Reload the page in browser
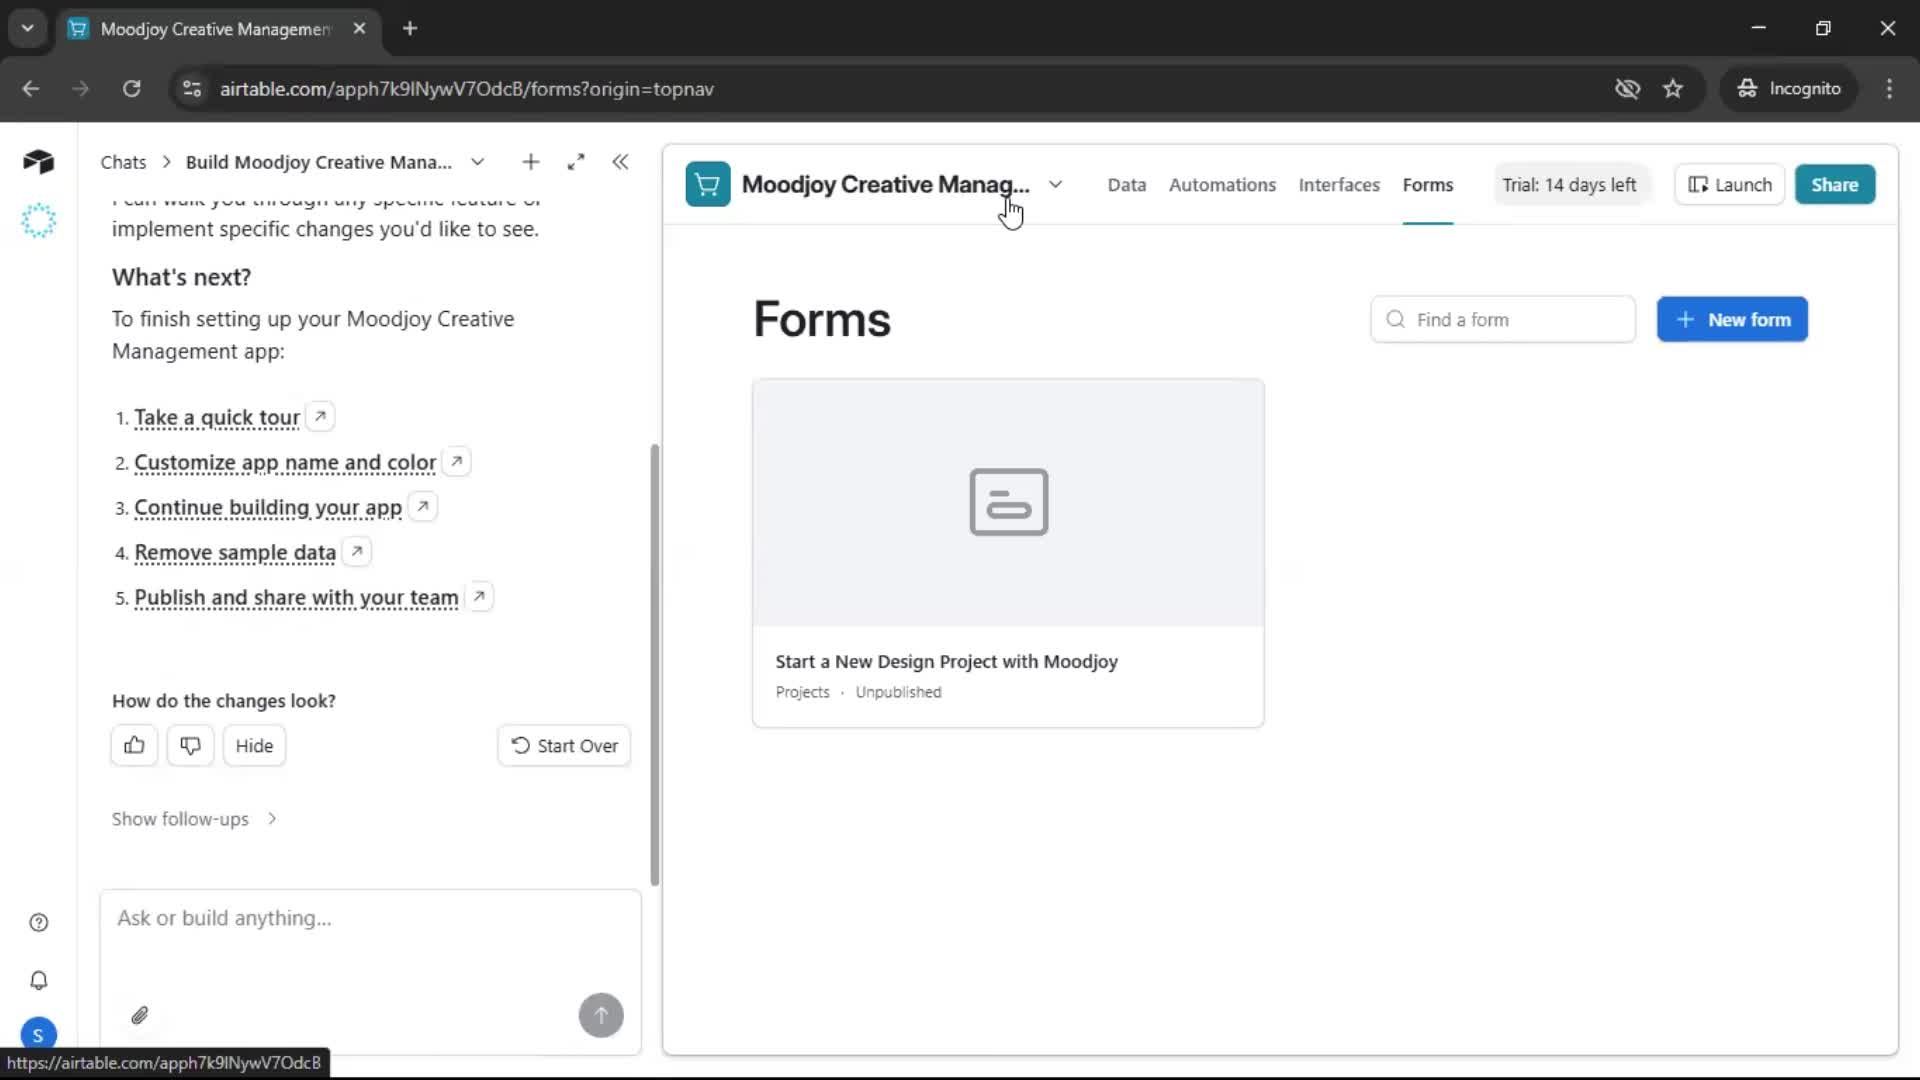This screenshot has height=1080, width=1920. [x=131, y=88]
